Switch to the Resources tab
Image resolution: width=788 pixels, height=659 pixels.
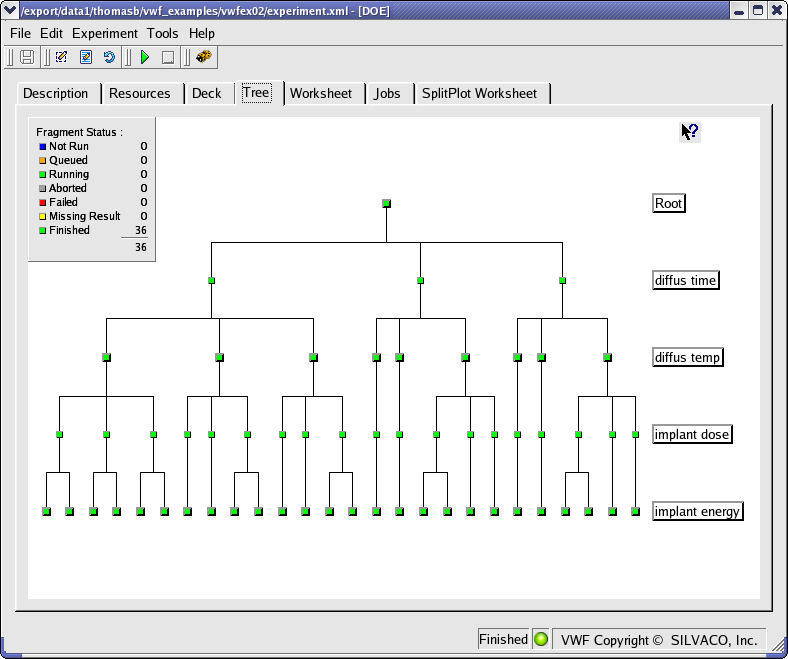(140, 93)
